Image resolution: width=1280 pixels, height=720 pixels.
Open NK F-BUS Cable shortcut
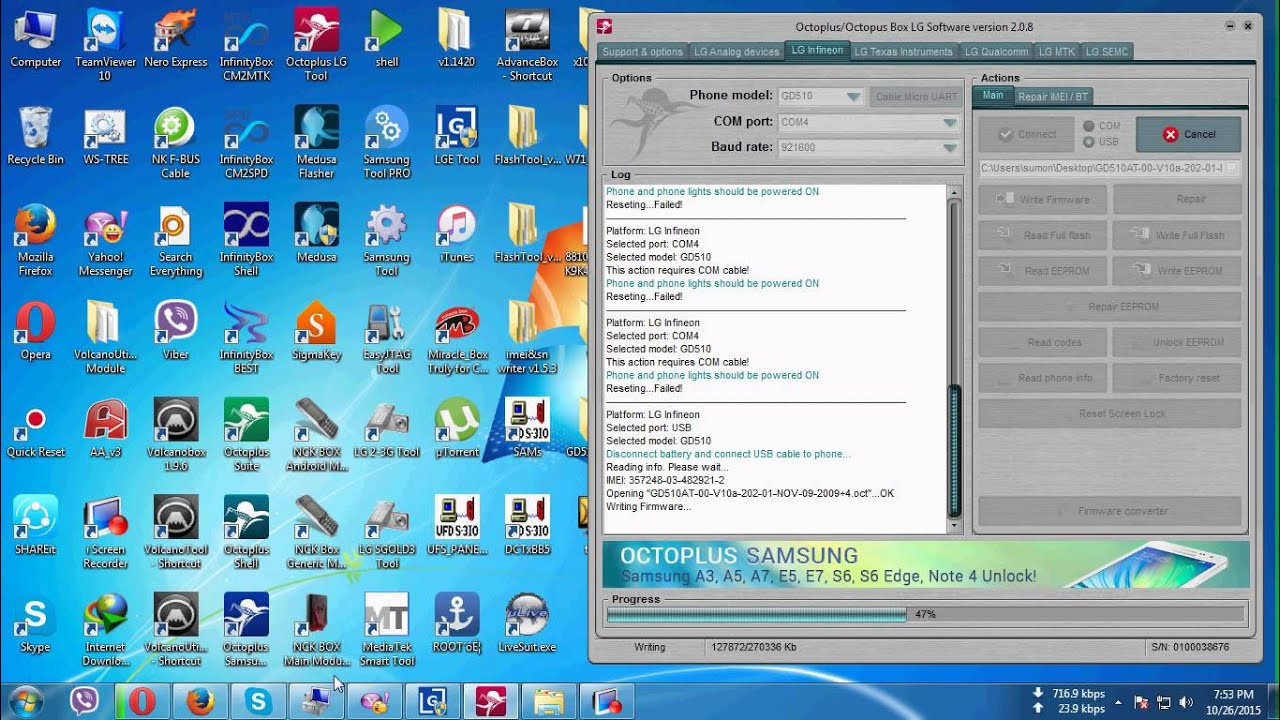175,143
